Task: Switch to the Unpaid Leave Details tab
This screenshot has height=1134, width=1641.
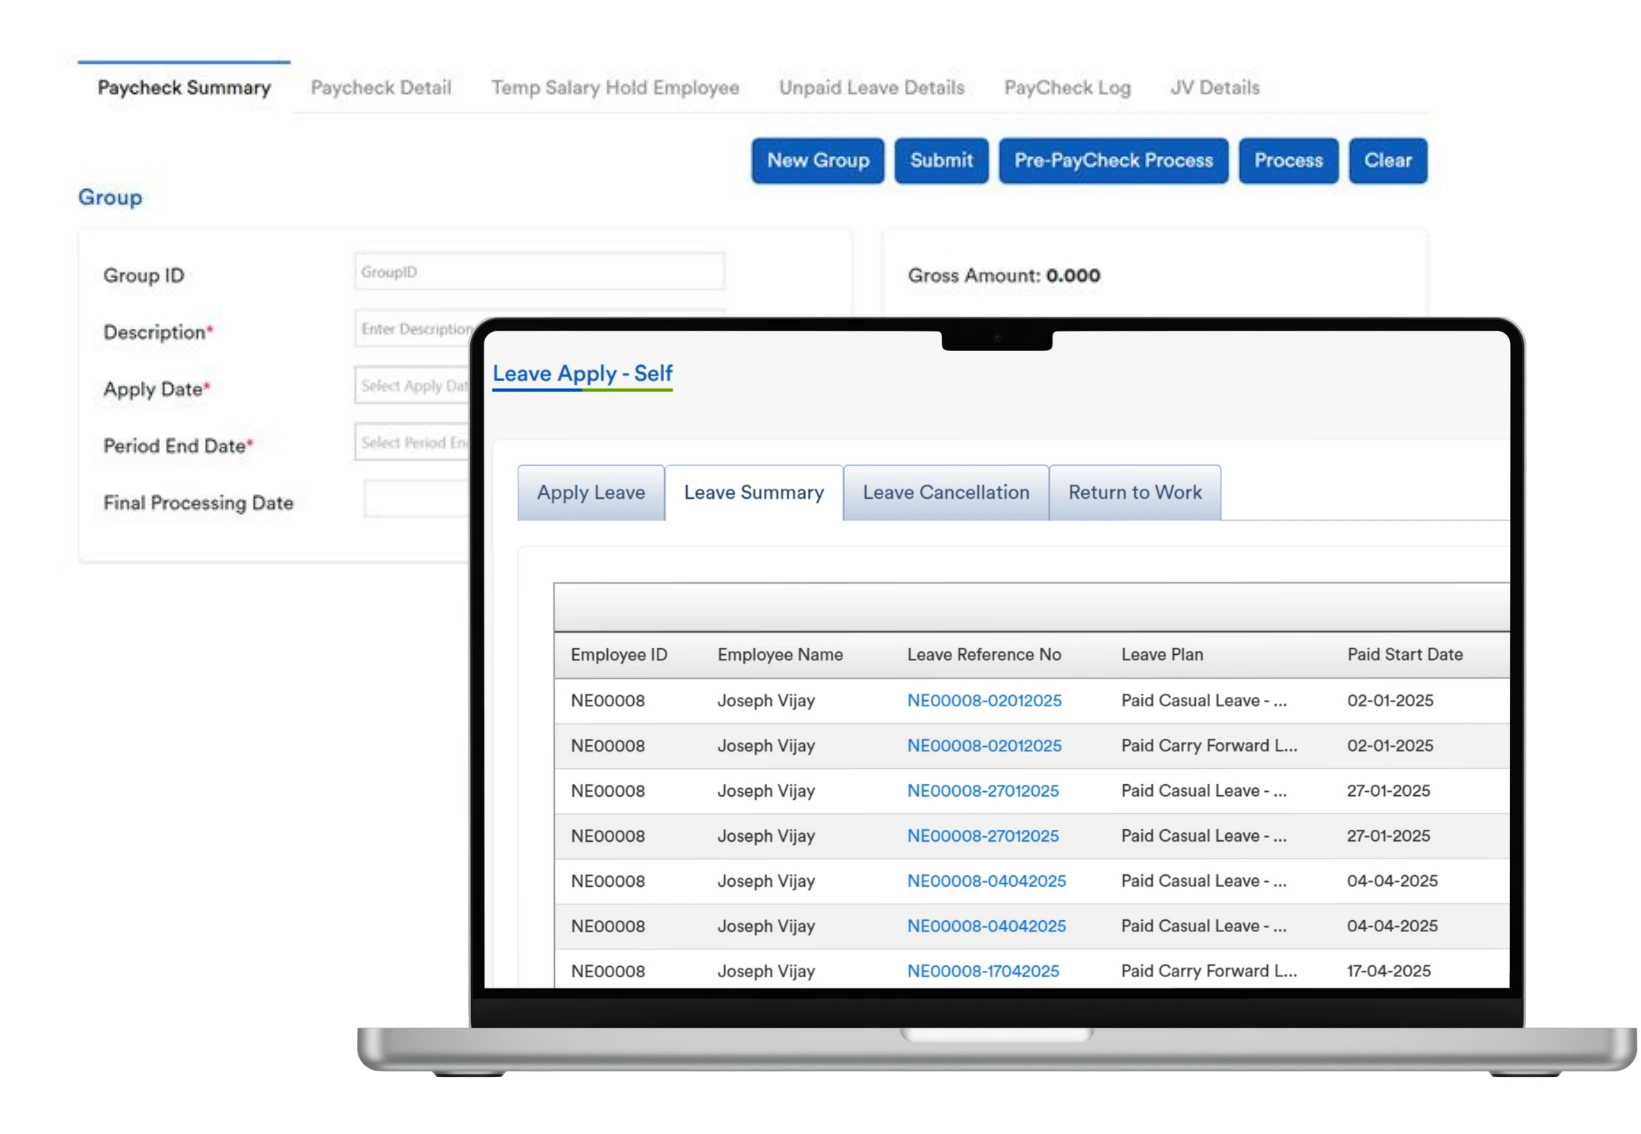Action: [x=870, y=88]
